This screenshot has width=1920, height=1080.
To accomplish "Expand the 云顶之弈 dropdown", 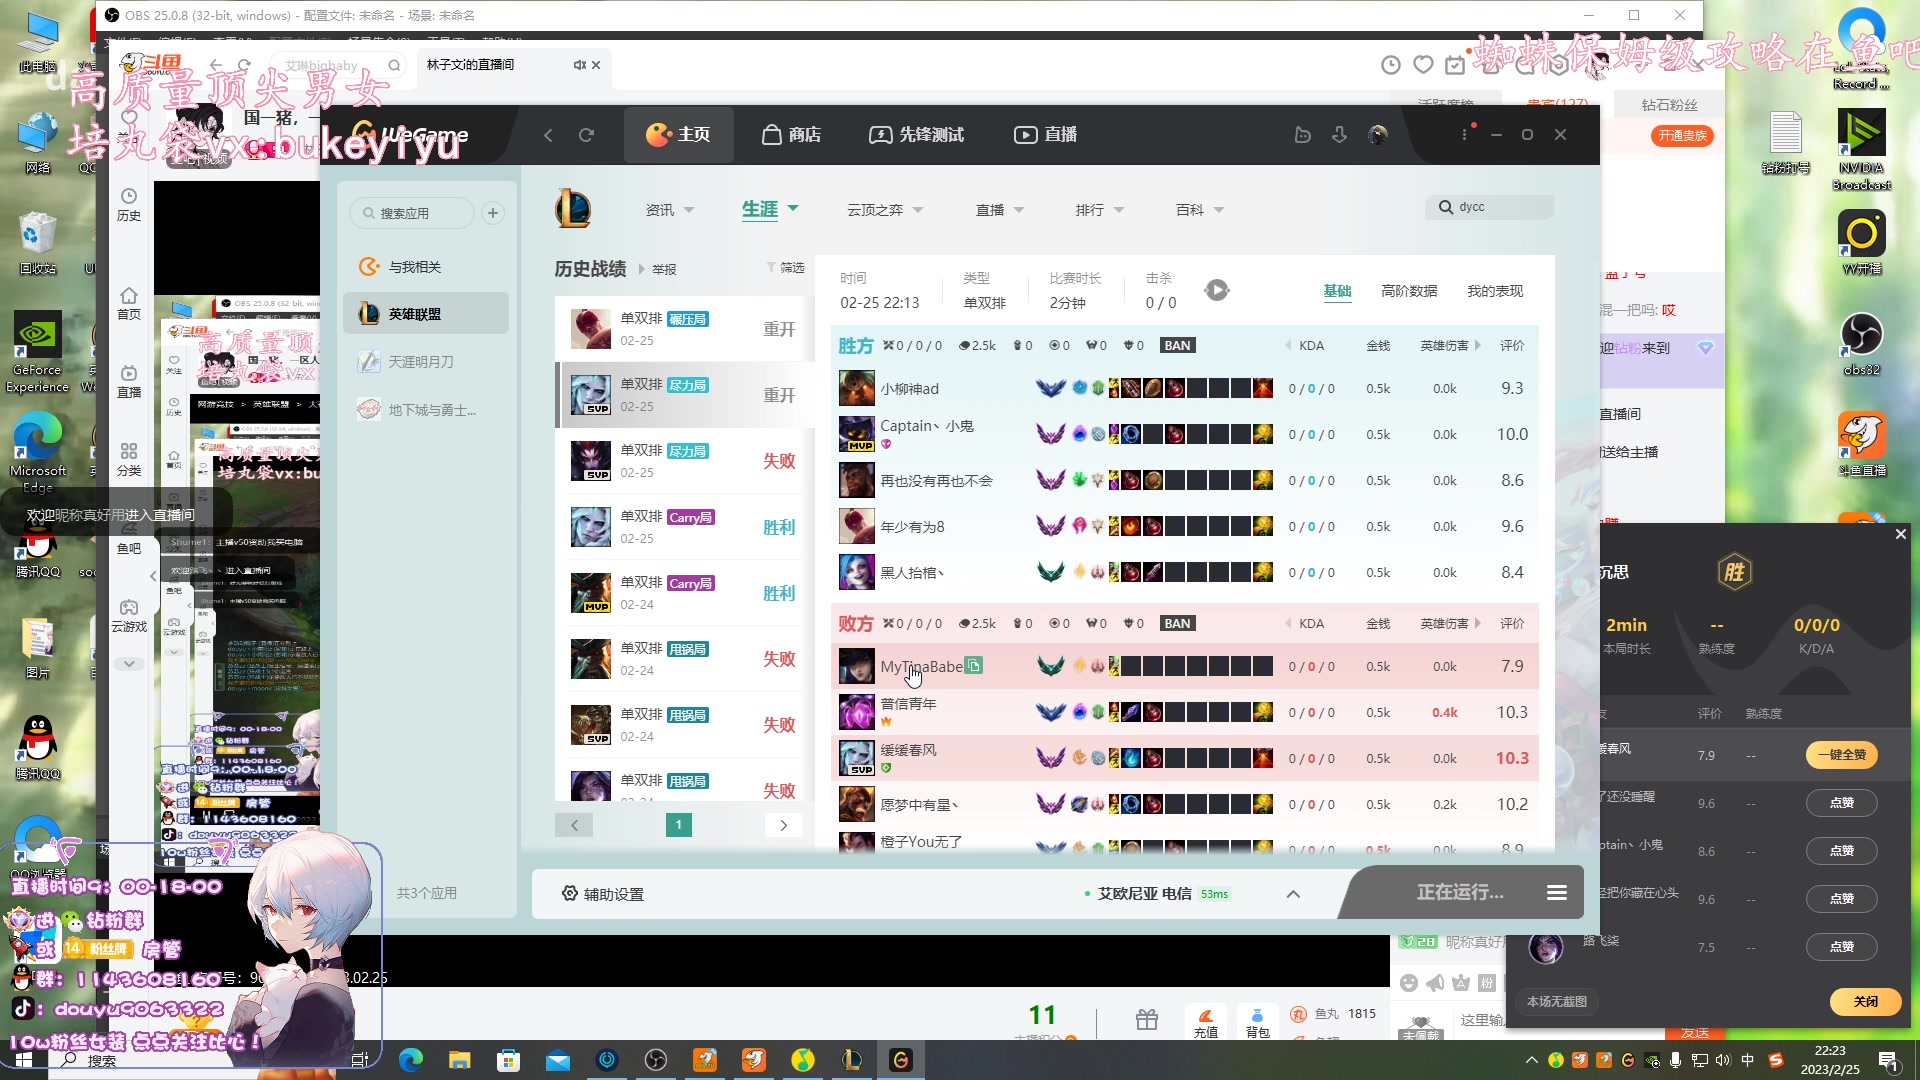I will pos(918,210).
